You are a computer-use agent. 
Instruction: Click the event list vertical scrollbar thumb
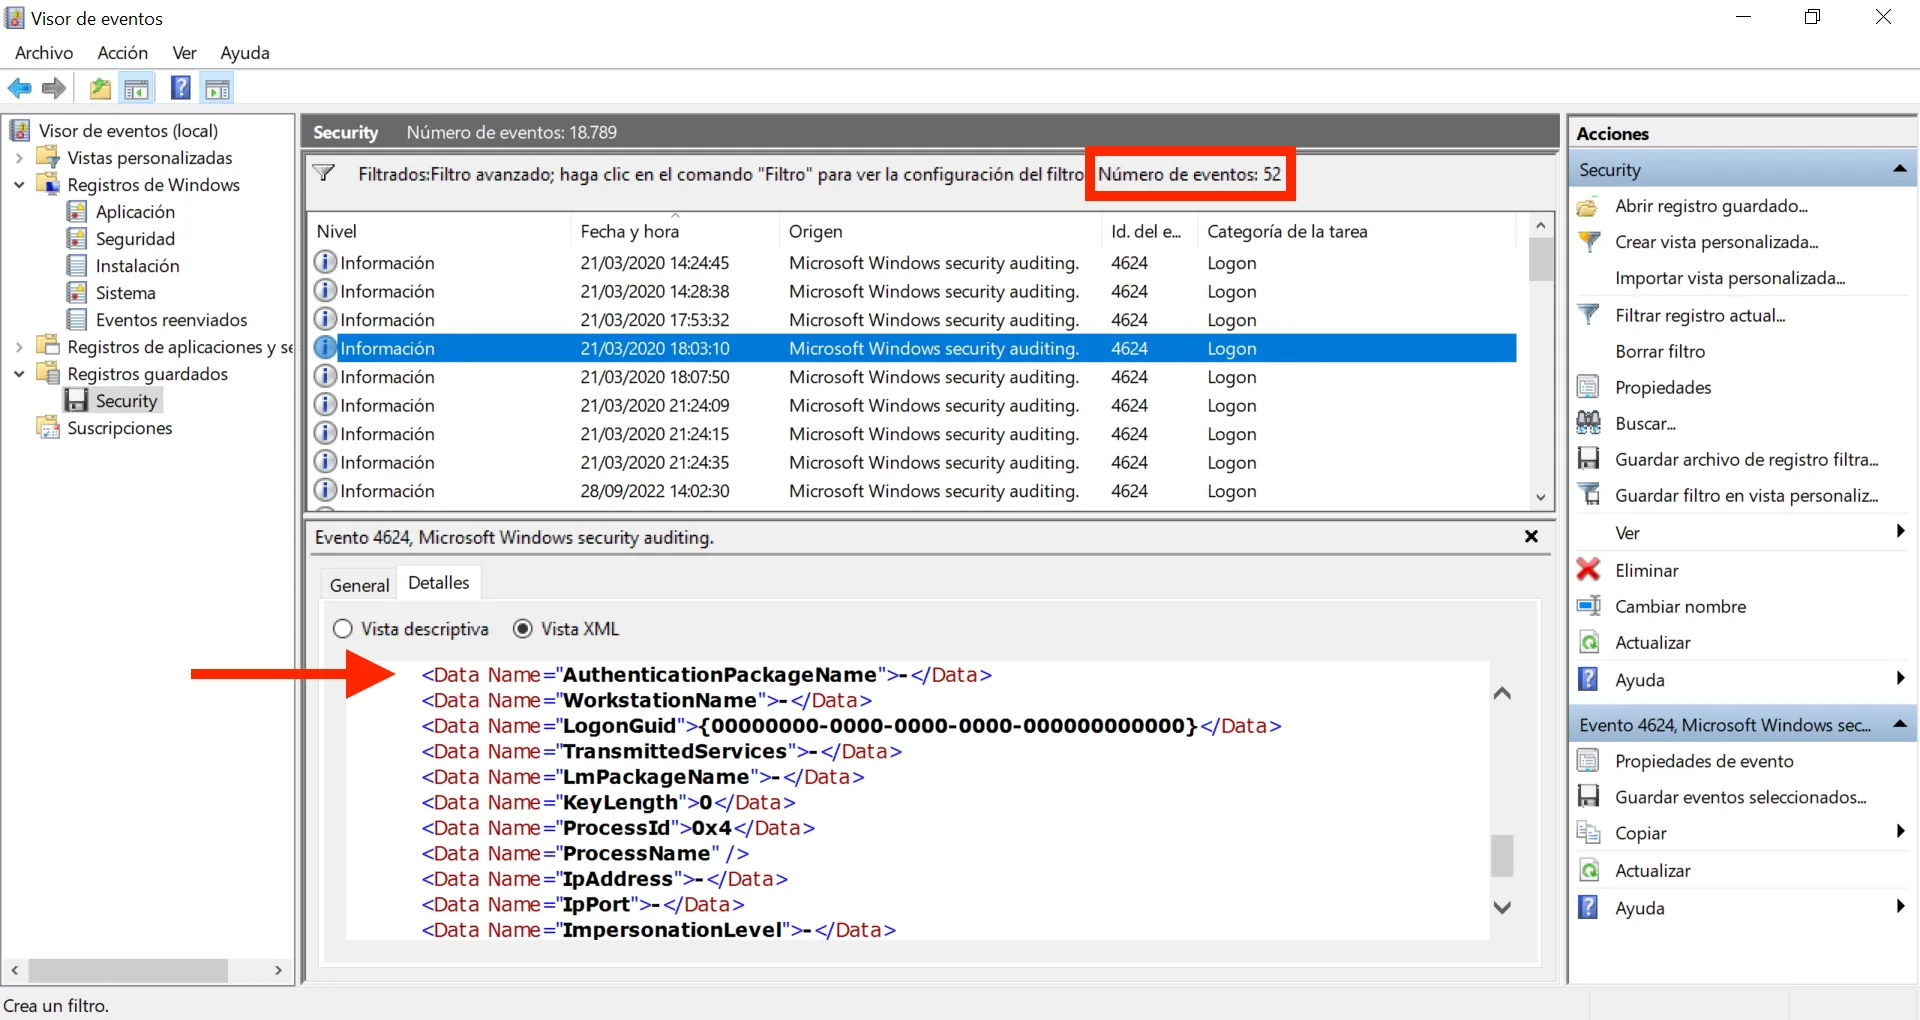[x=1541, y=260]
